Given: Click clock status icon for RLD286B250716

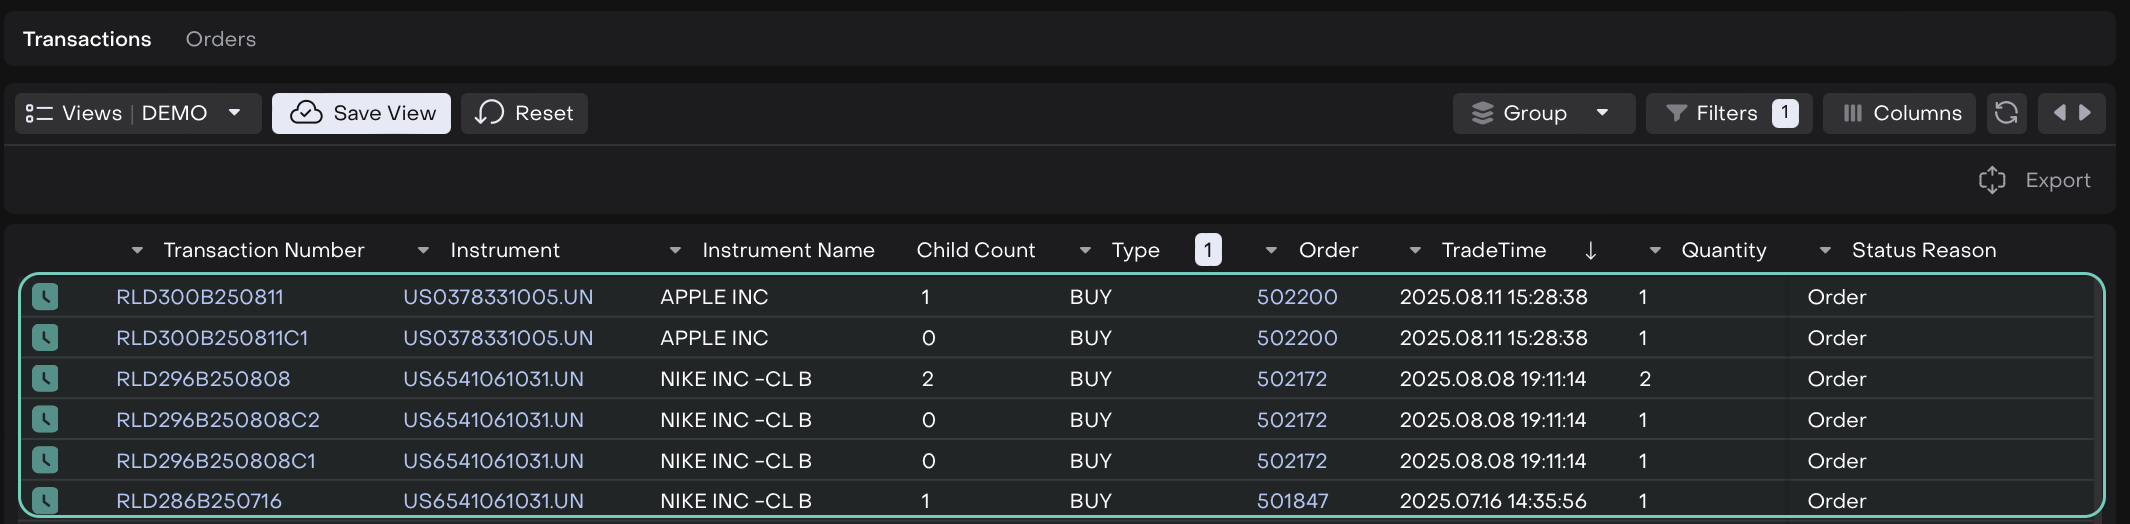Looking at the screenshot, I should (45, 500).
